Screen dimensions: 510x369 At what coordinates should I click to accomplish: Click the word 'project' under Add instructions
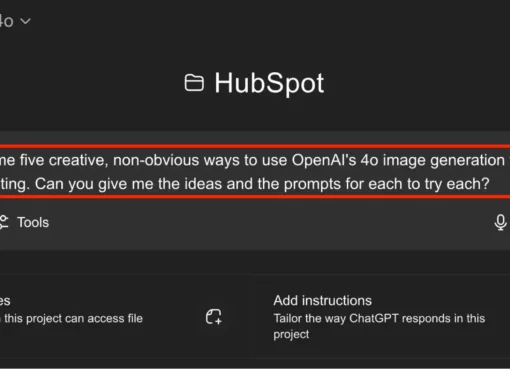291,334
